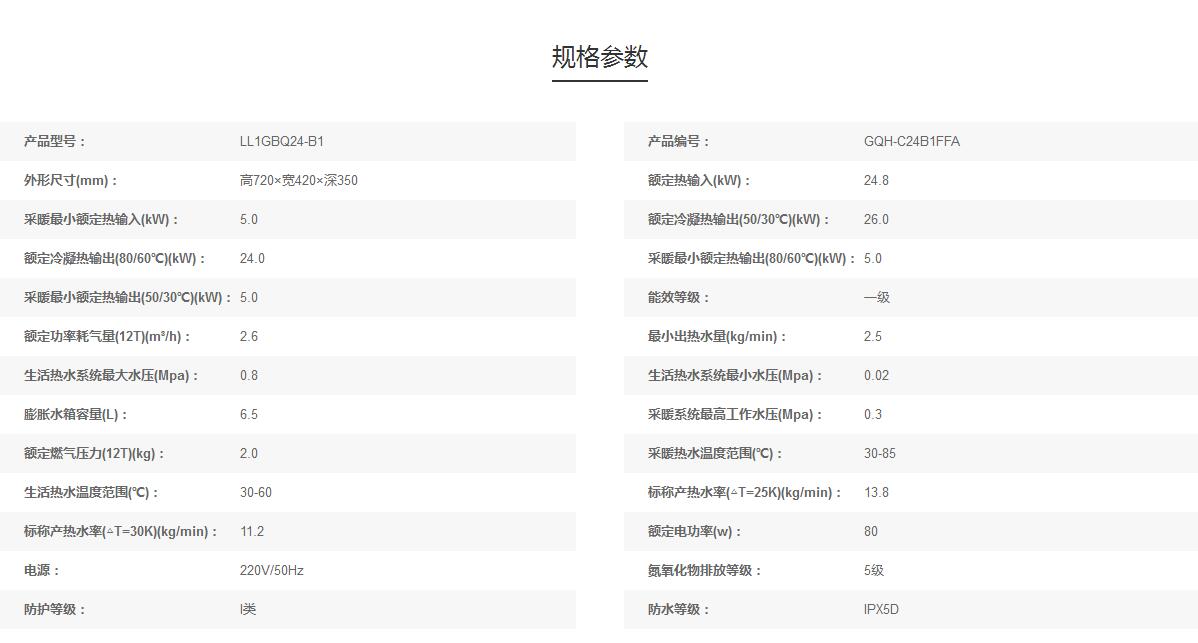The image size is (1198, 643).
Task: Select temperature range value 30-85
Action: (x=880, y=453)
